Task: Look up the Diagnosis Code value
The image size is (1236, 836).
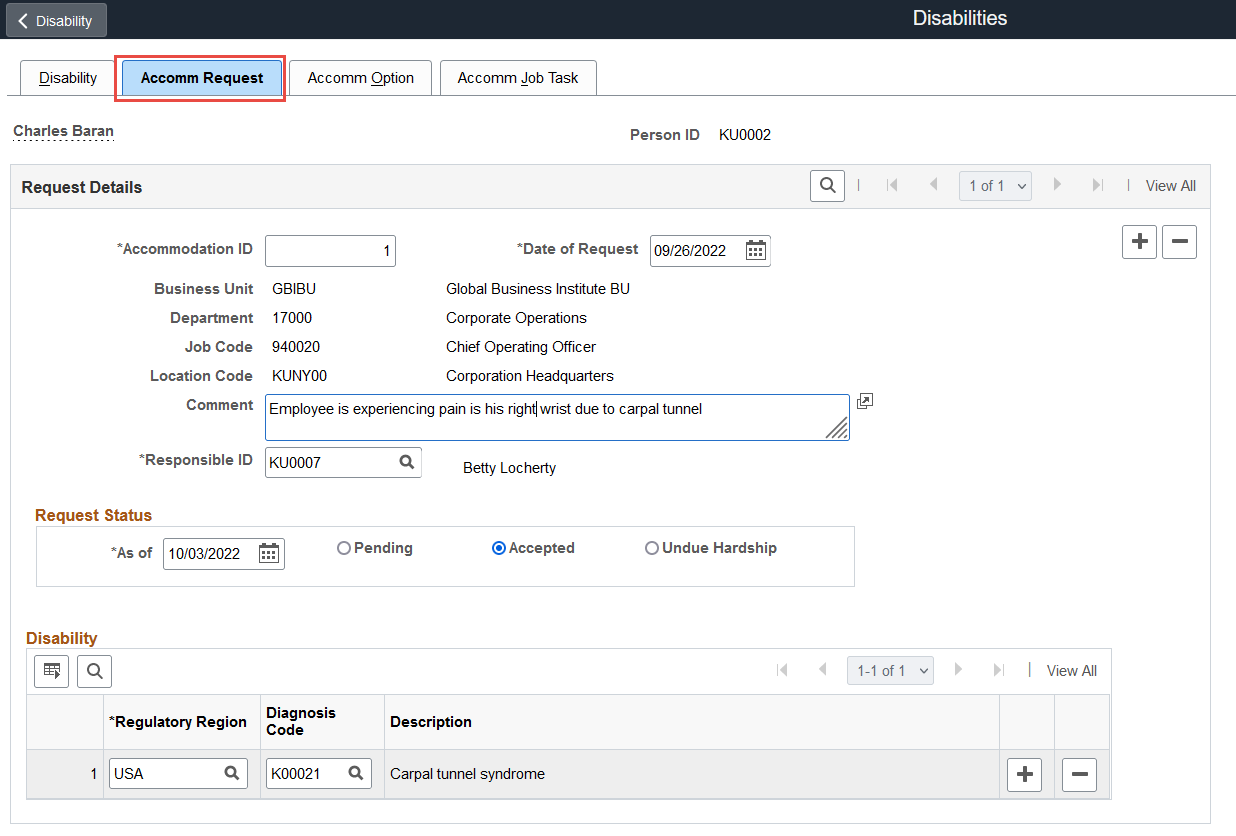Action: (355, 773)
